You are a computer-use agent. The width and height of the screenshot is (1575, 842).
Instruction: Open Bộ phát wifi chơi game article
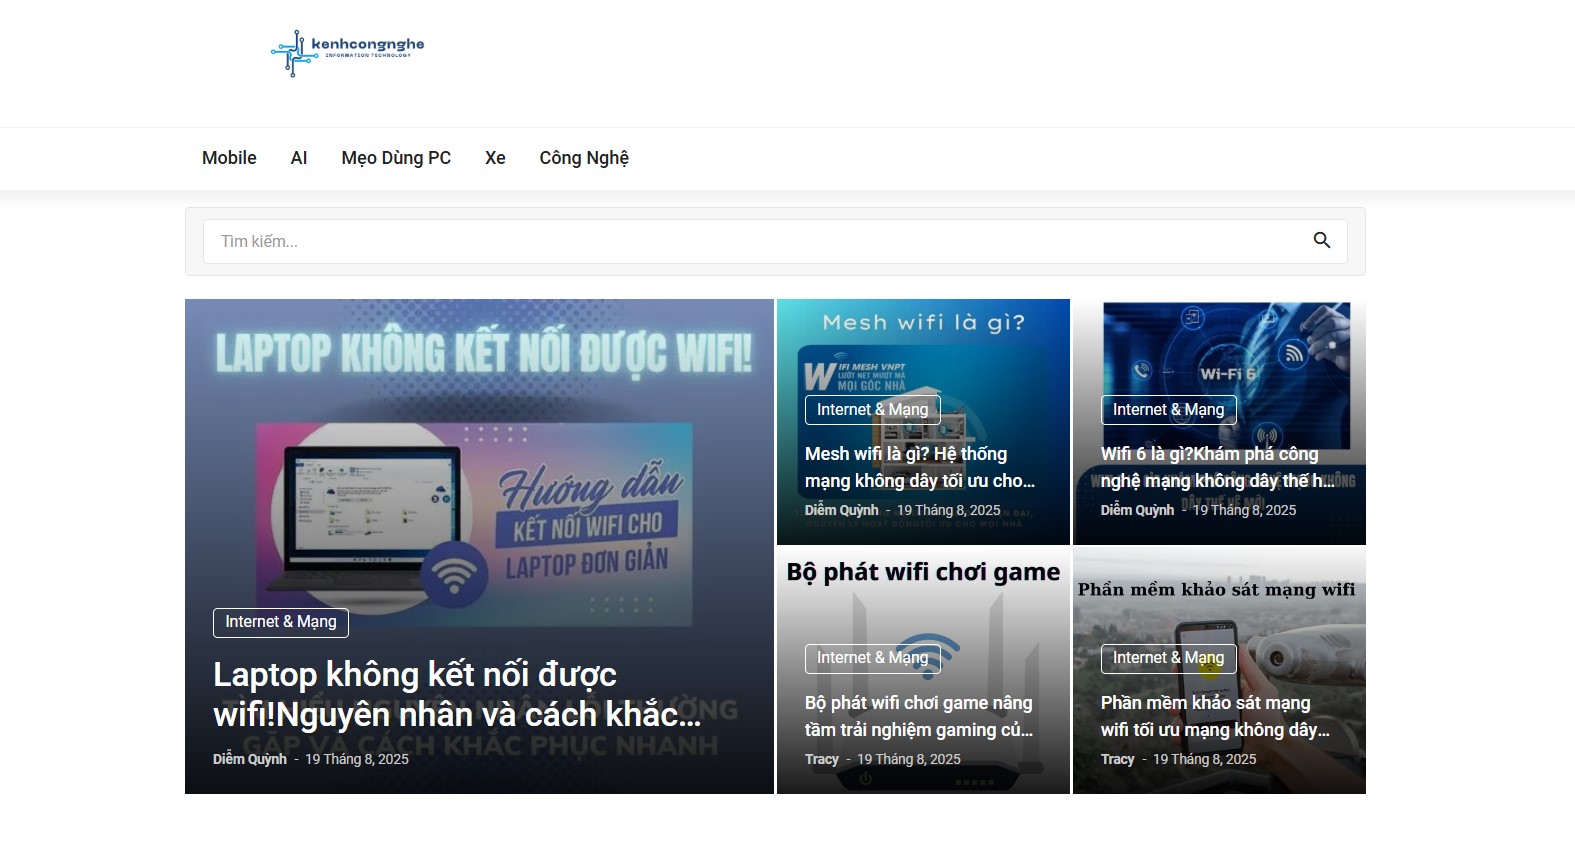point(919,716)
